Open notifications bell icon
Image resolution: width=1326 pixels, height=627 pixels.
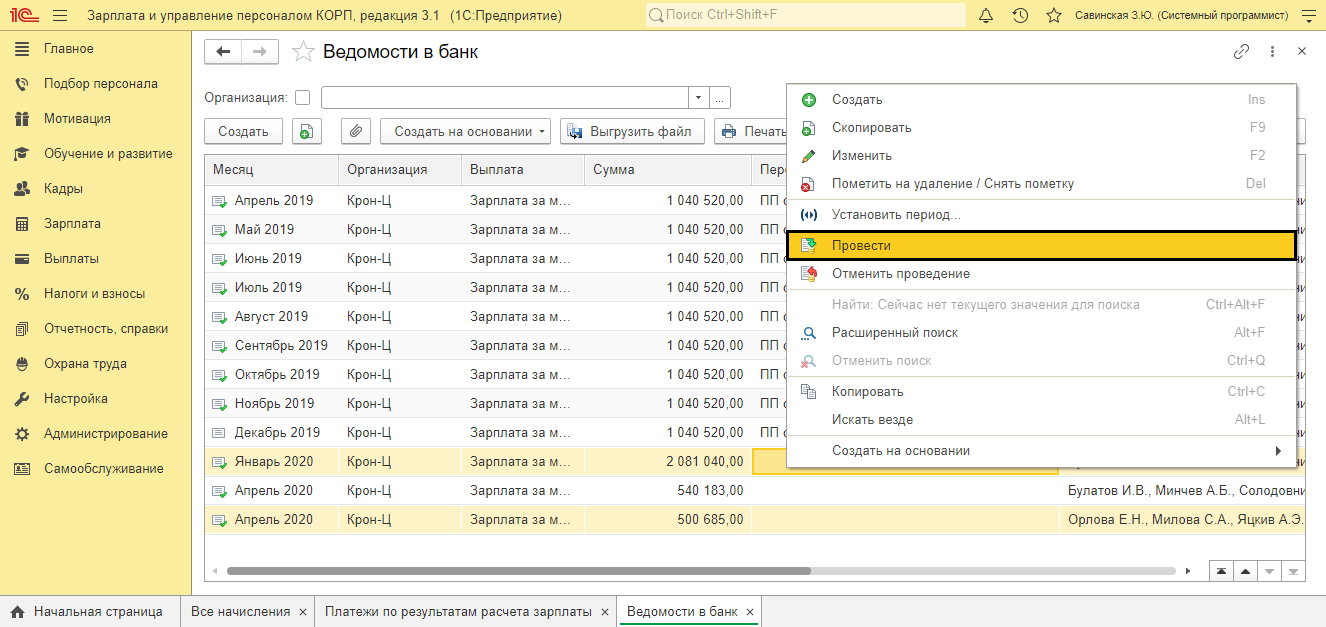986,16
